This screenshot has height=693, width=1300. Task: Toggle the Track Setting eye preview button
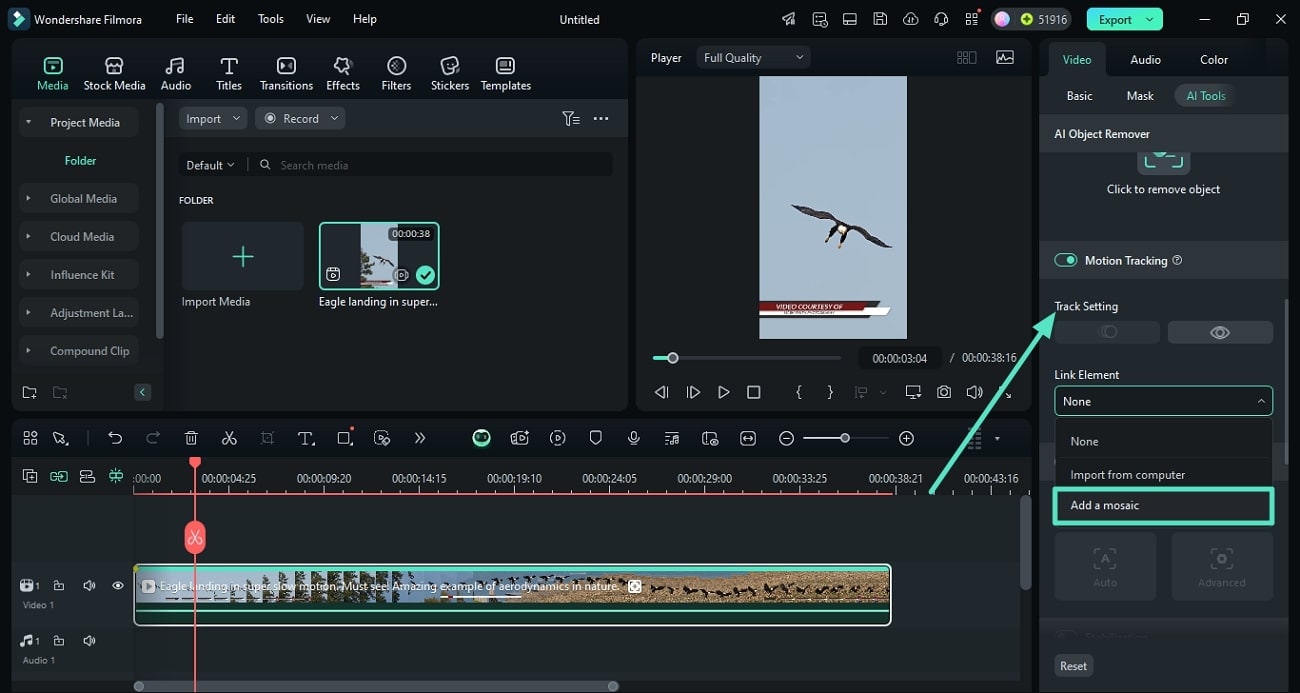click(1220, 332)
